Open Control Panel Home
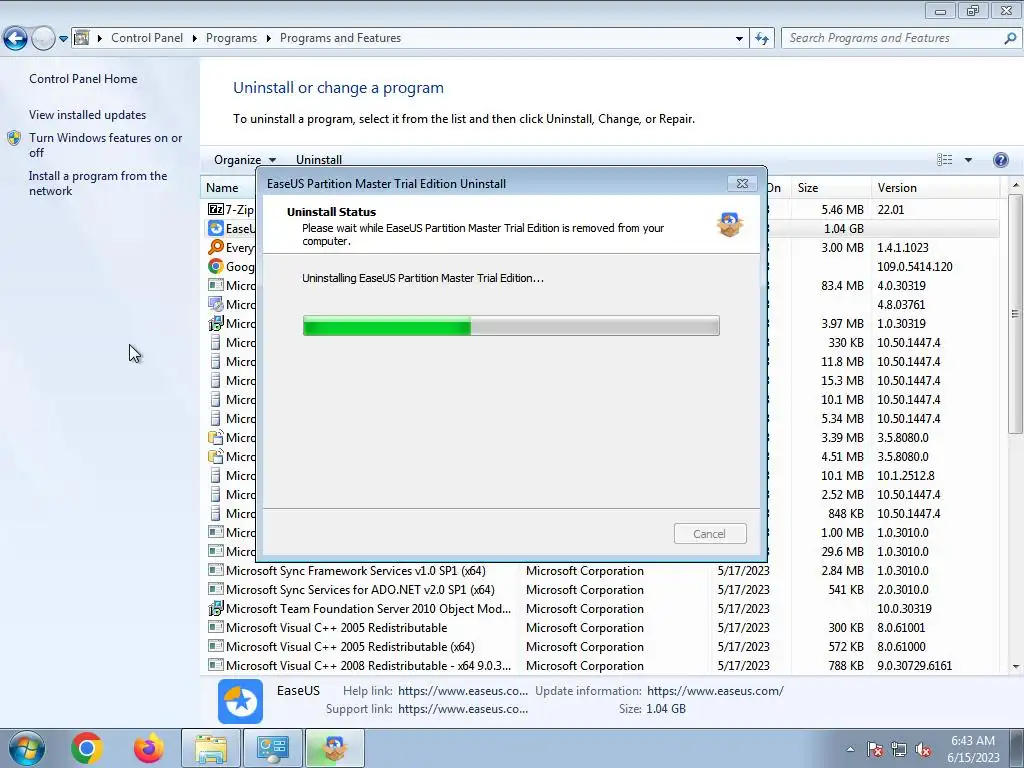The height and width of the screenshot is (768, 1024). coord(83,78)
